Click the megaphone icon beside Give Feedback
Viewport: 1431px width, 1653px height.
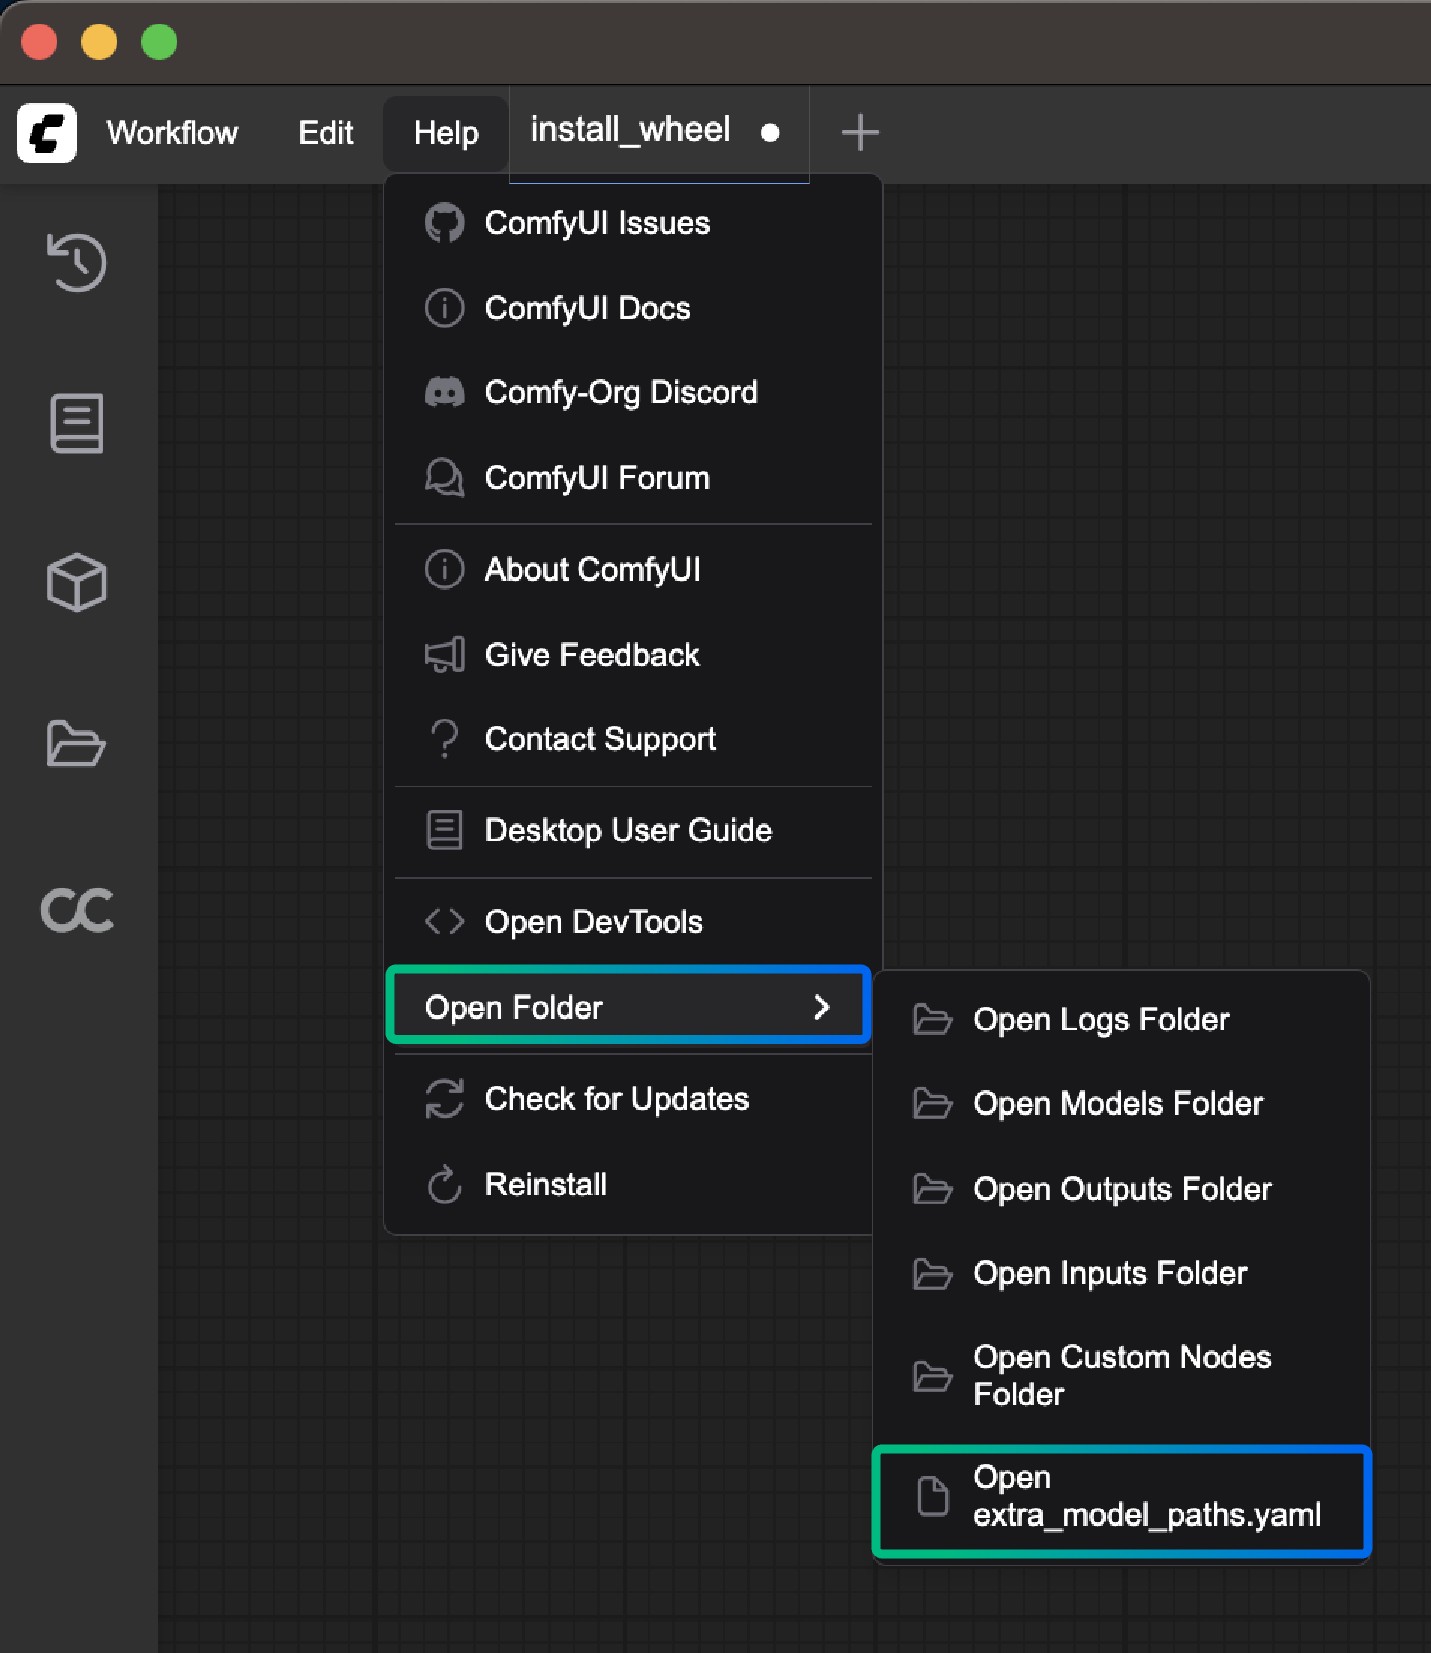[444, 655]
